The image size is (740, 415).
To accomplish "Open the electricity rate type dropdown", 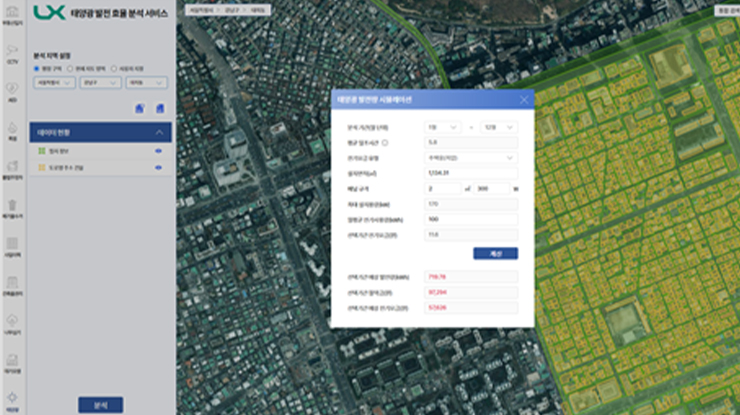I will 472,158.
